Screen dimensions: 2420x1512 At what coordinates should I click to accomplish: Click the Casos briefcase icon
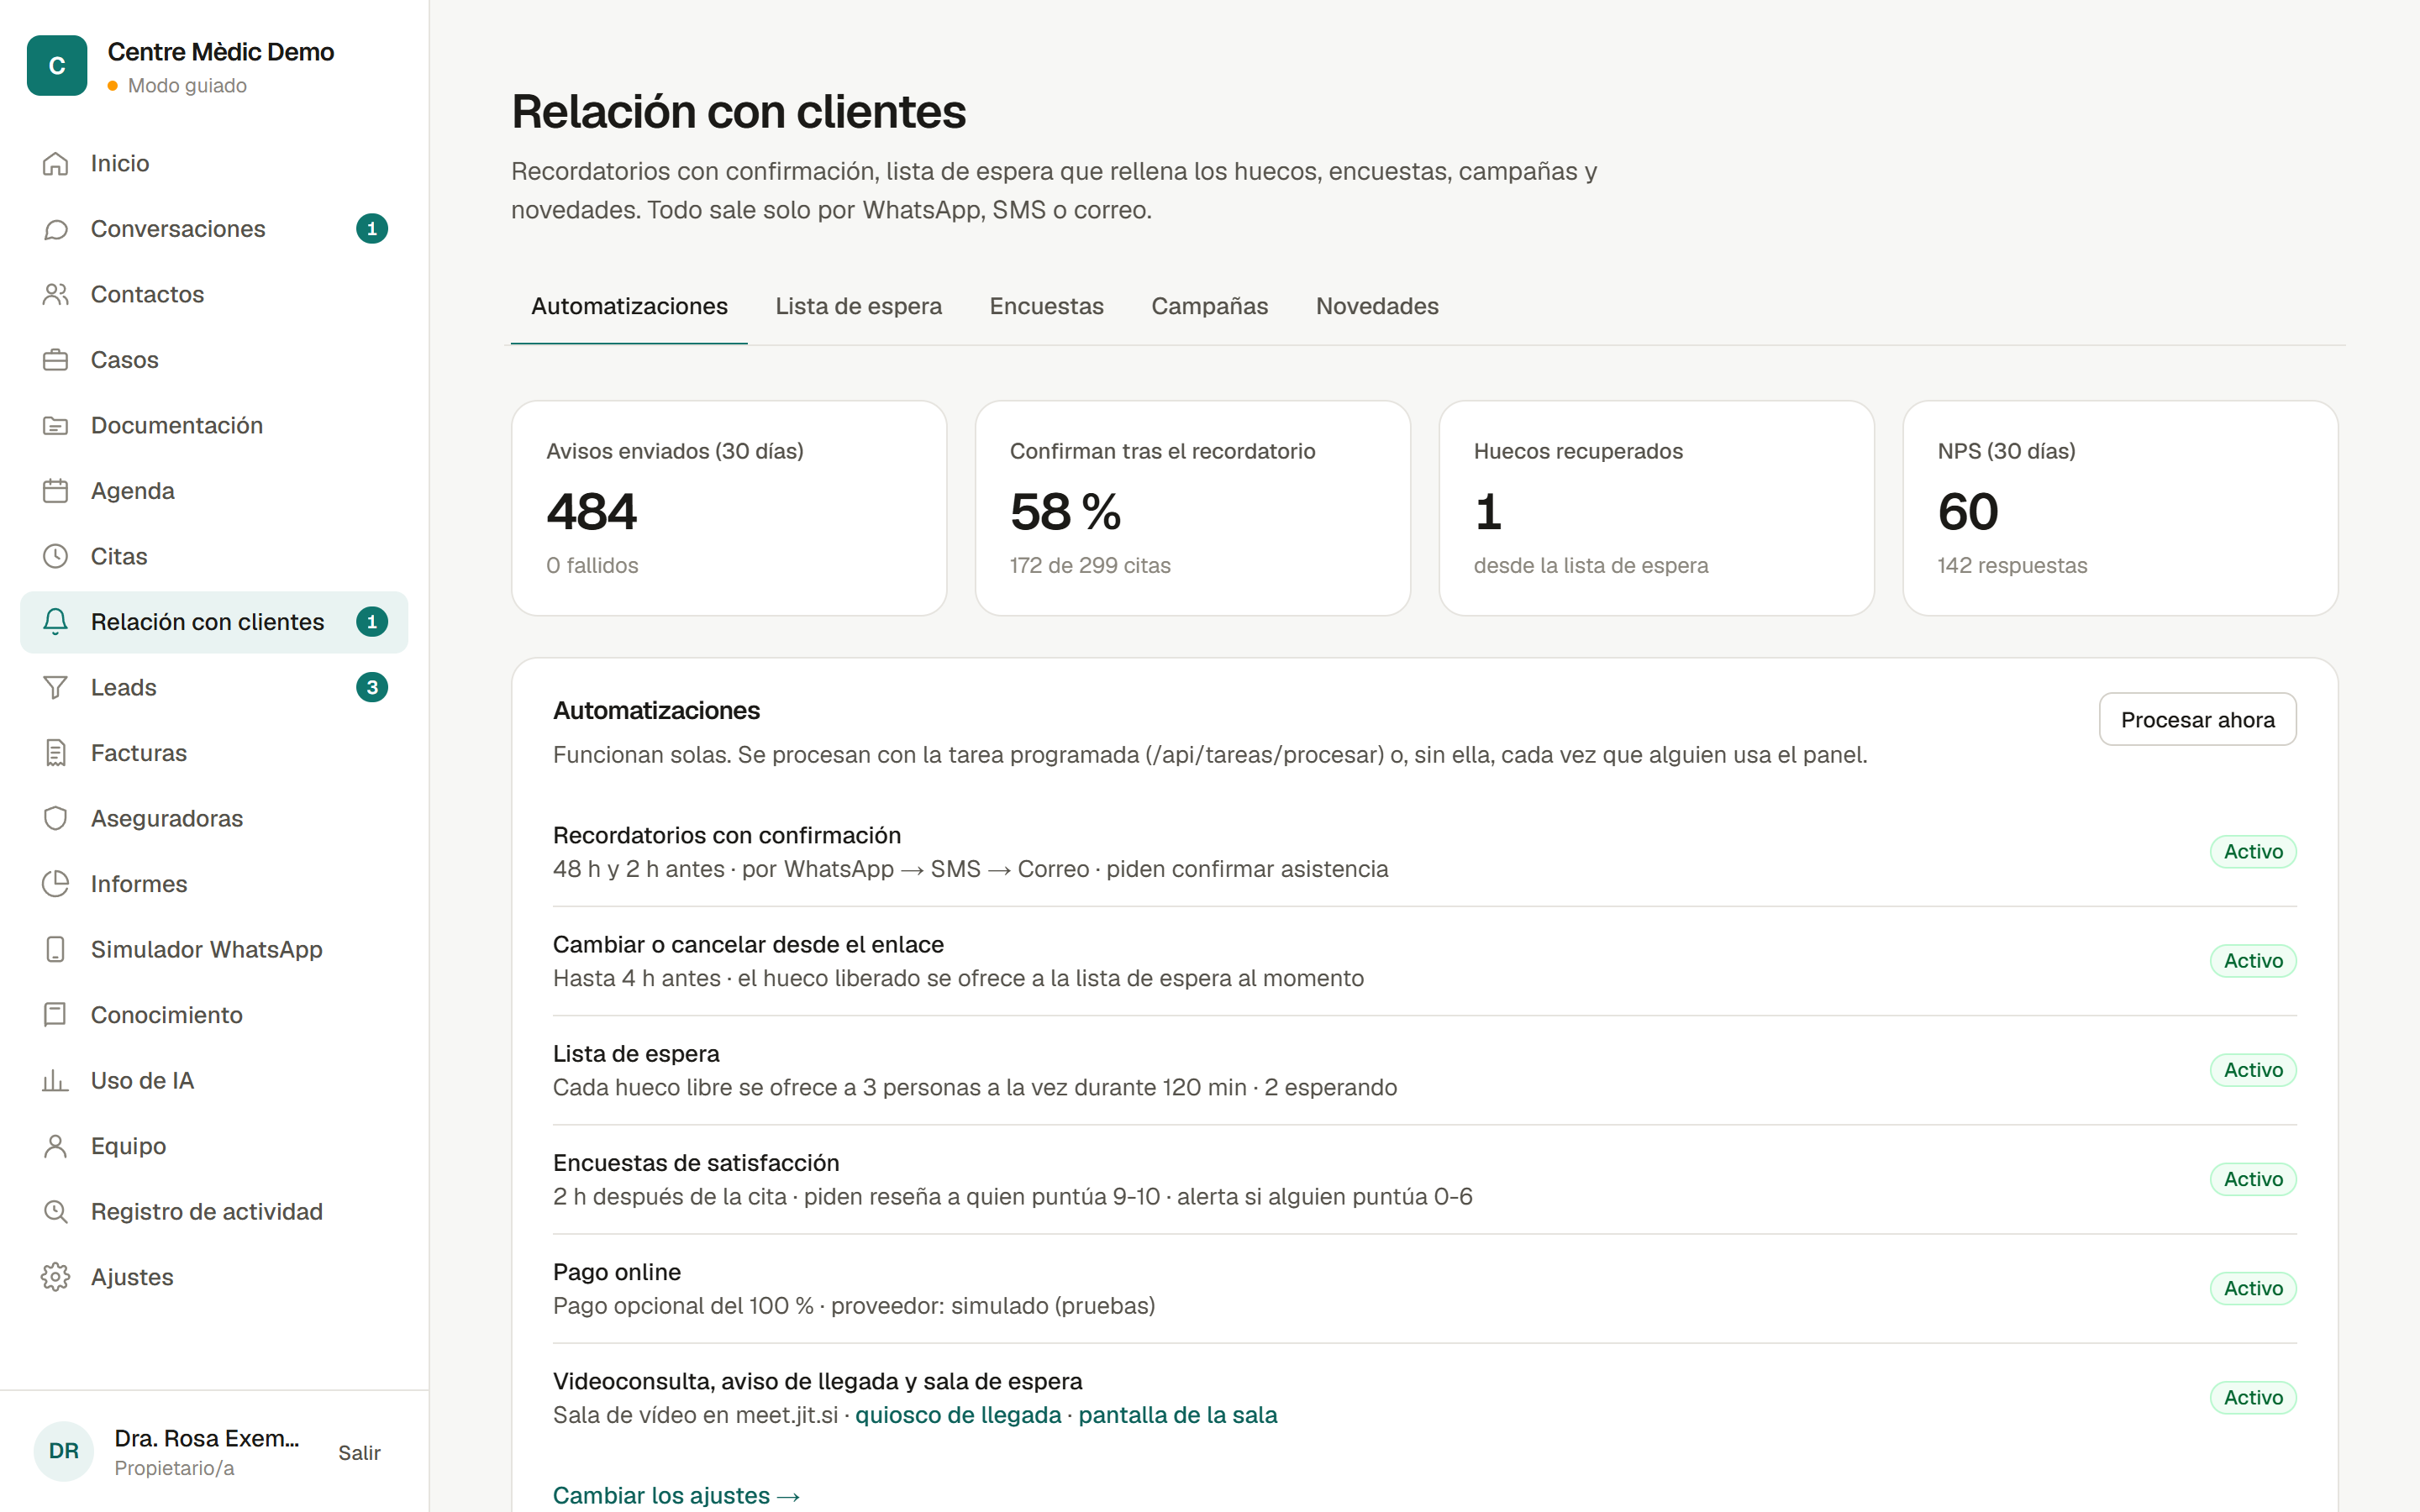click(x=56, y=360)
